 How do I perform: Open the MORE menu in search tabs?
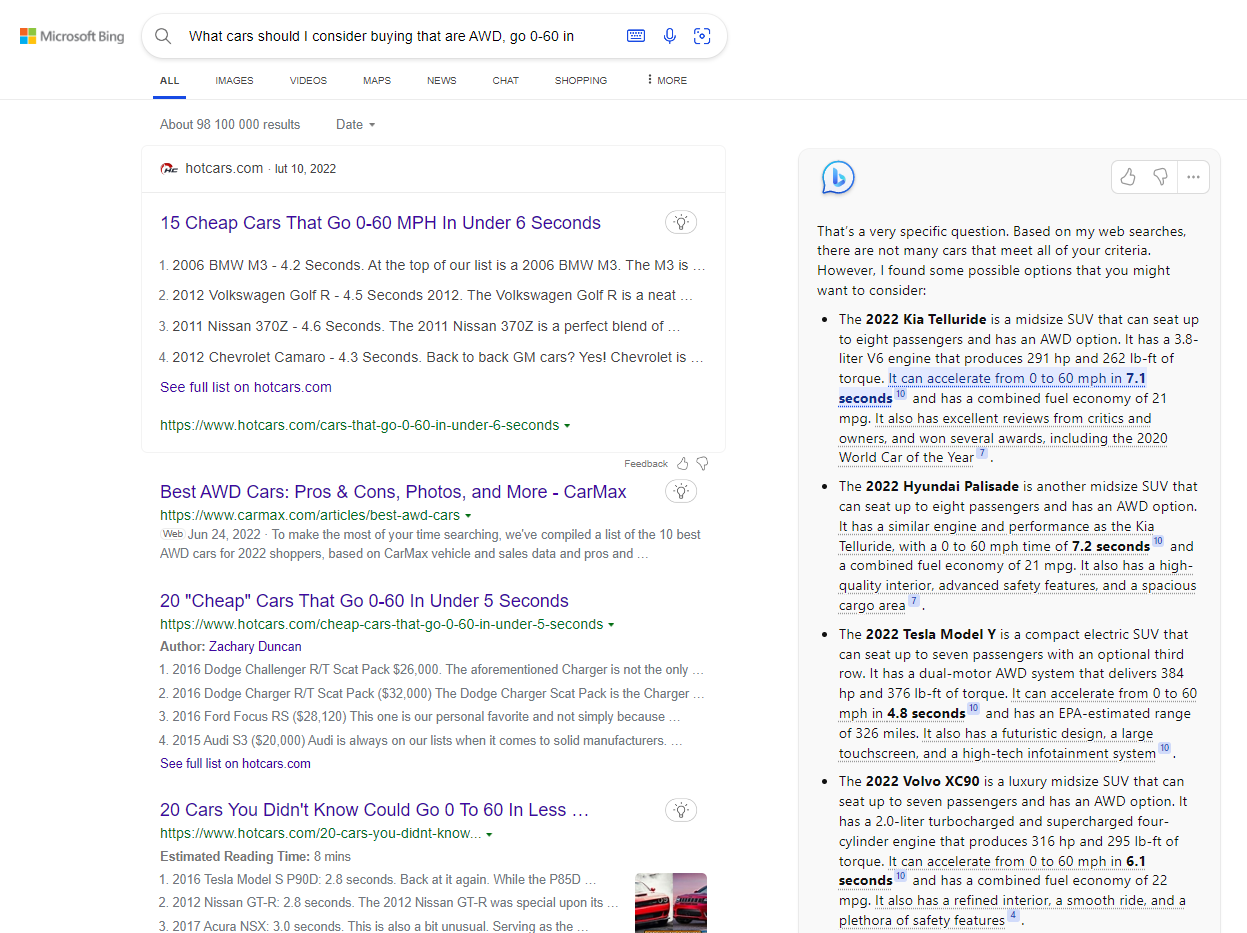[x=666, y=80]
